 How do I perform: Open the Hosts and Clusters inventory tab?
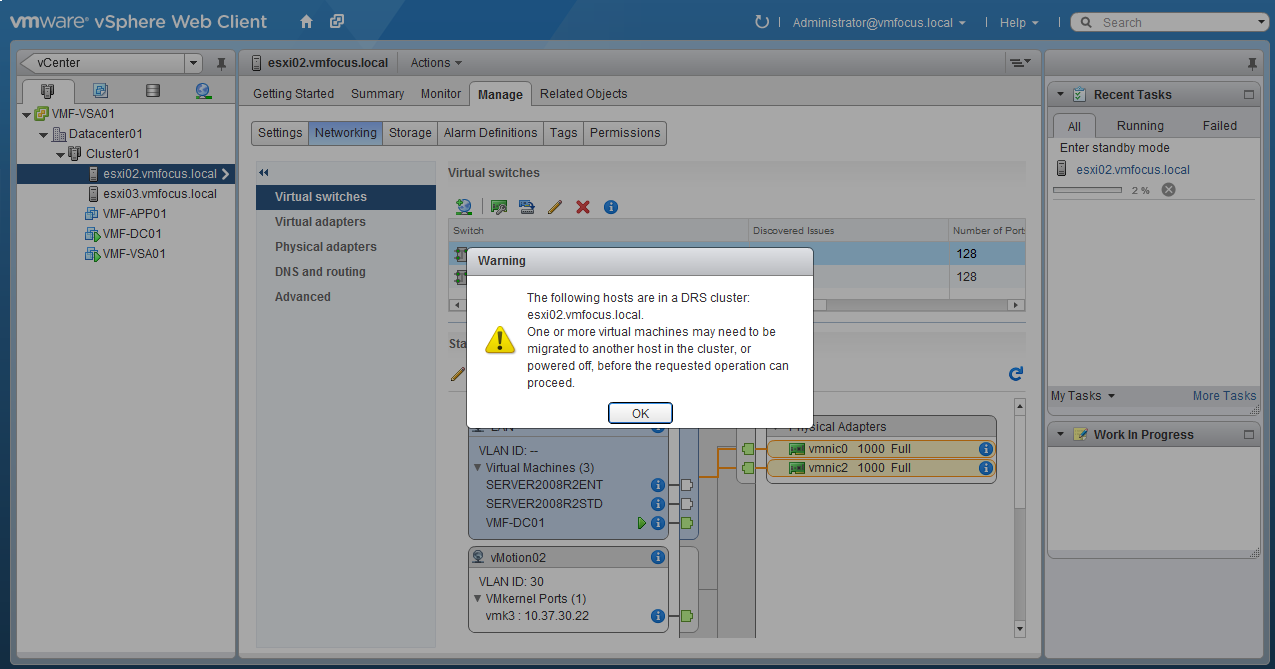tap(48, 91)
